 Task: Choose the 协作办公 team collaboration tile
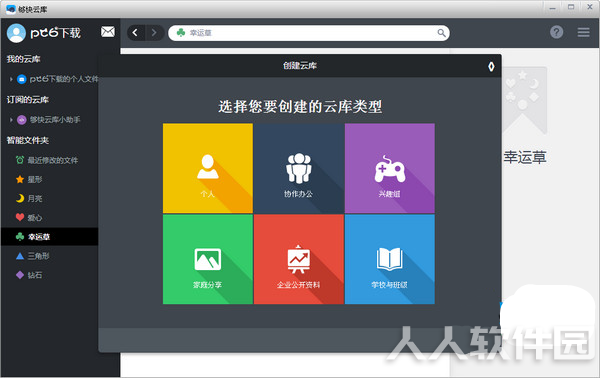[299, 168]
